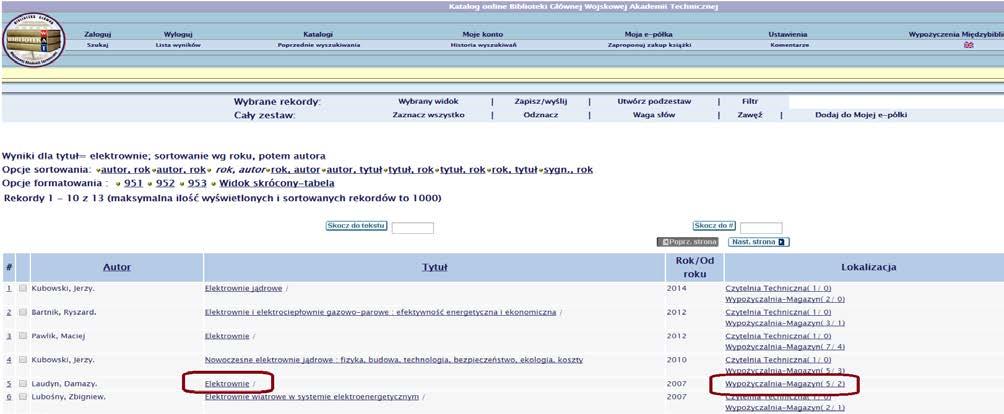The height and width of the screenshot is (414, 1004).
Task: Go to Poprzednie wyszukiwania
Action: (318, 45)
